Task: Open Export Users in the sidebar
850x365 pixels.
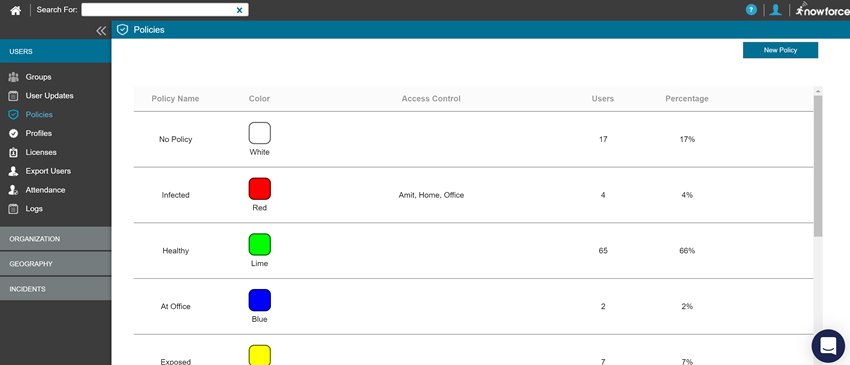Action: click(x=48, y=171)
